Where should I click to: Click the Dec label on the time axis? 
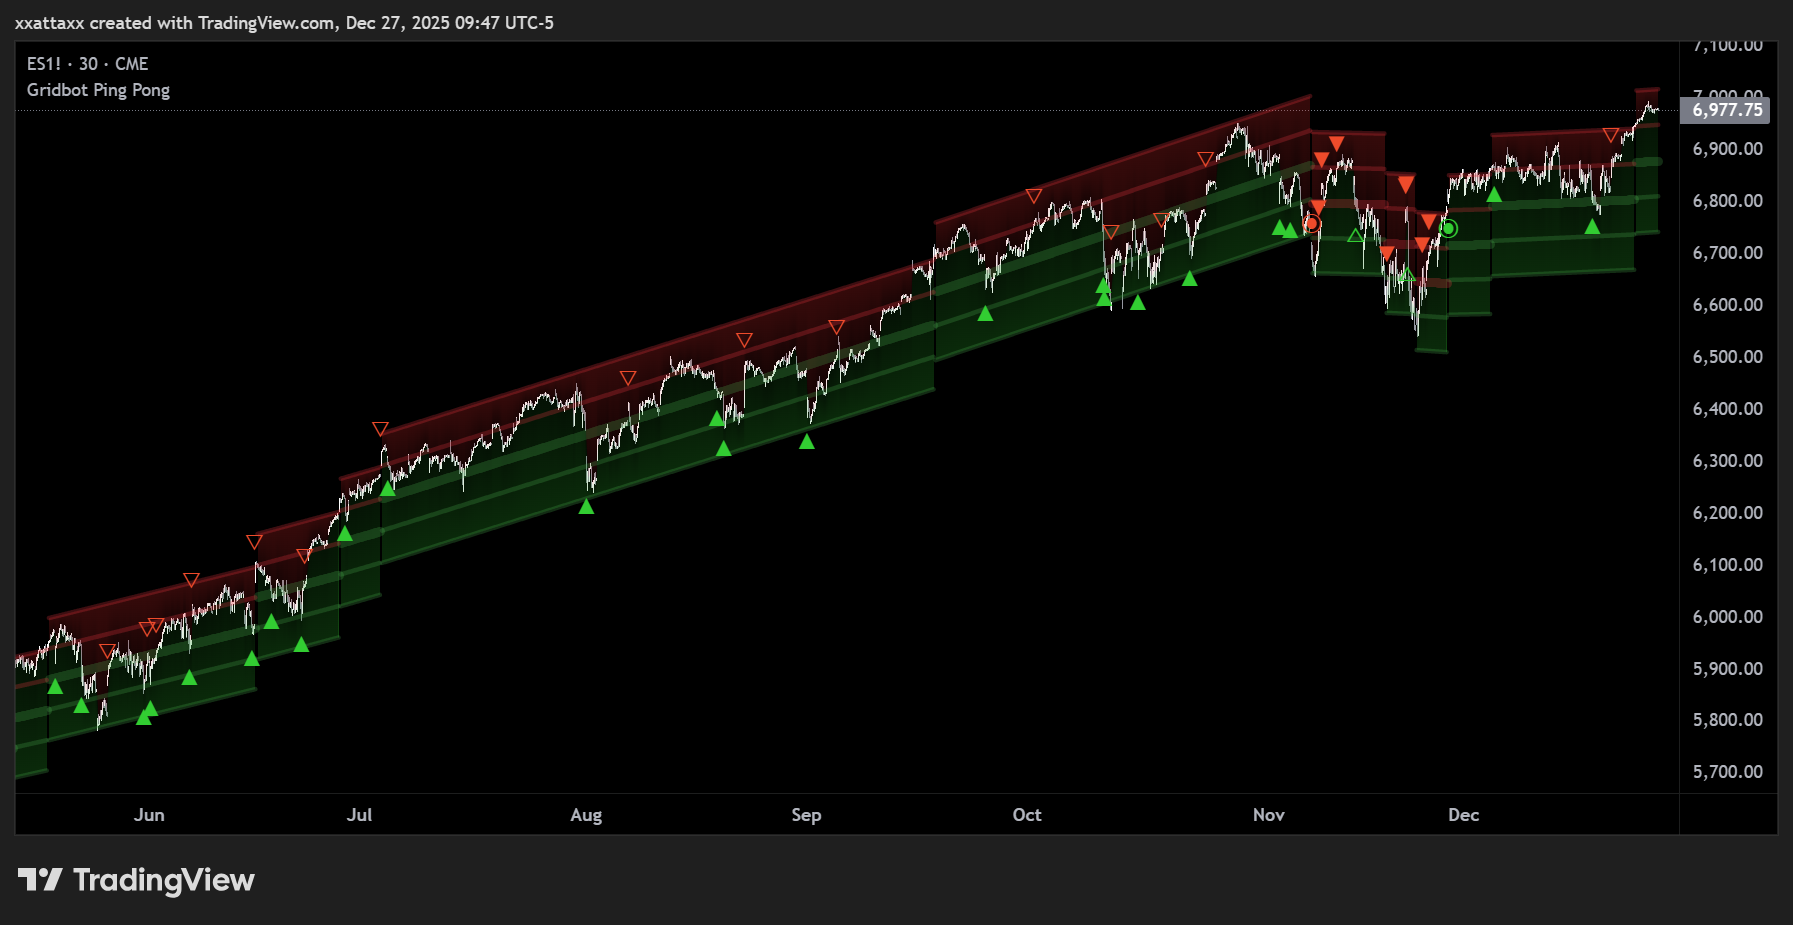pos(1464,815)
